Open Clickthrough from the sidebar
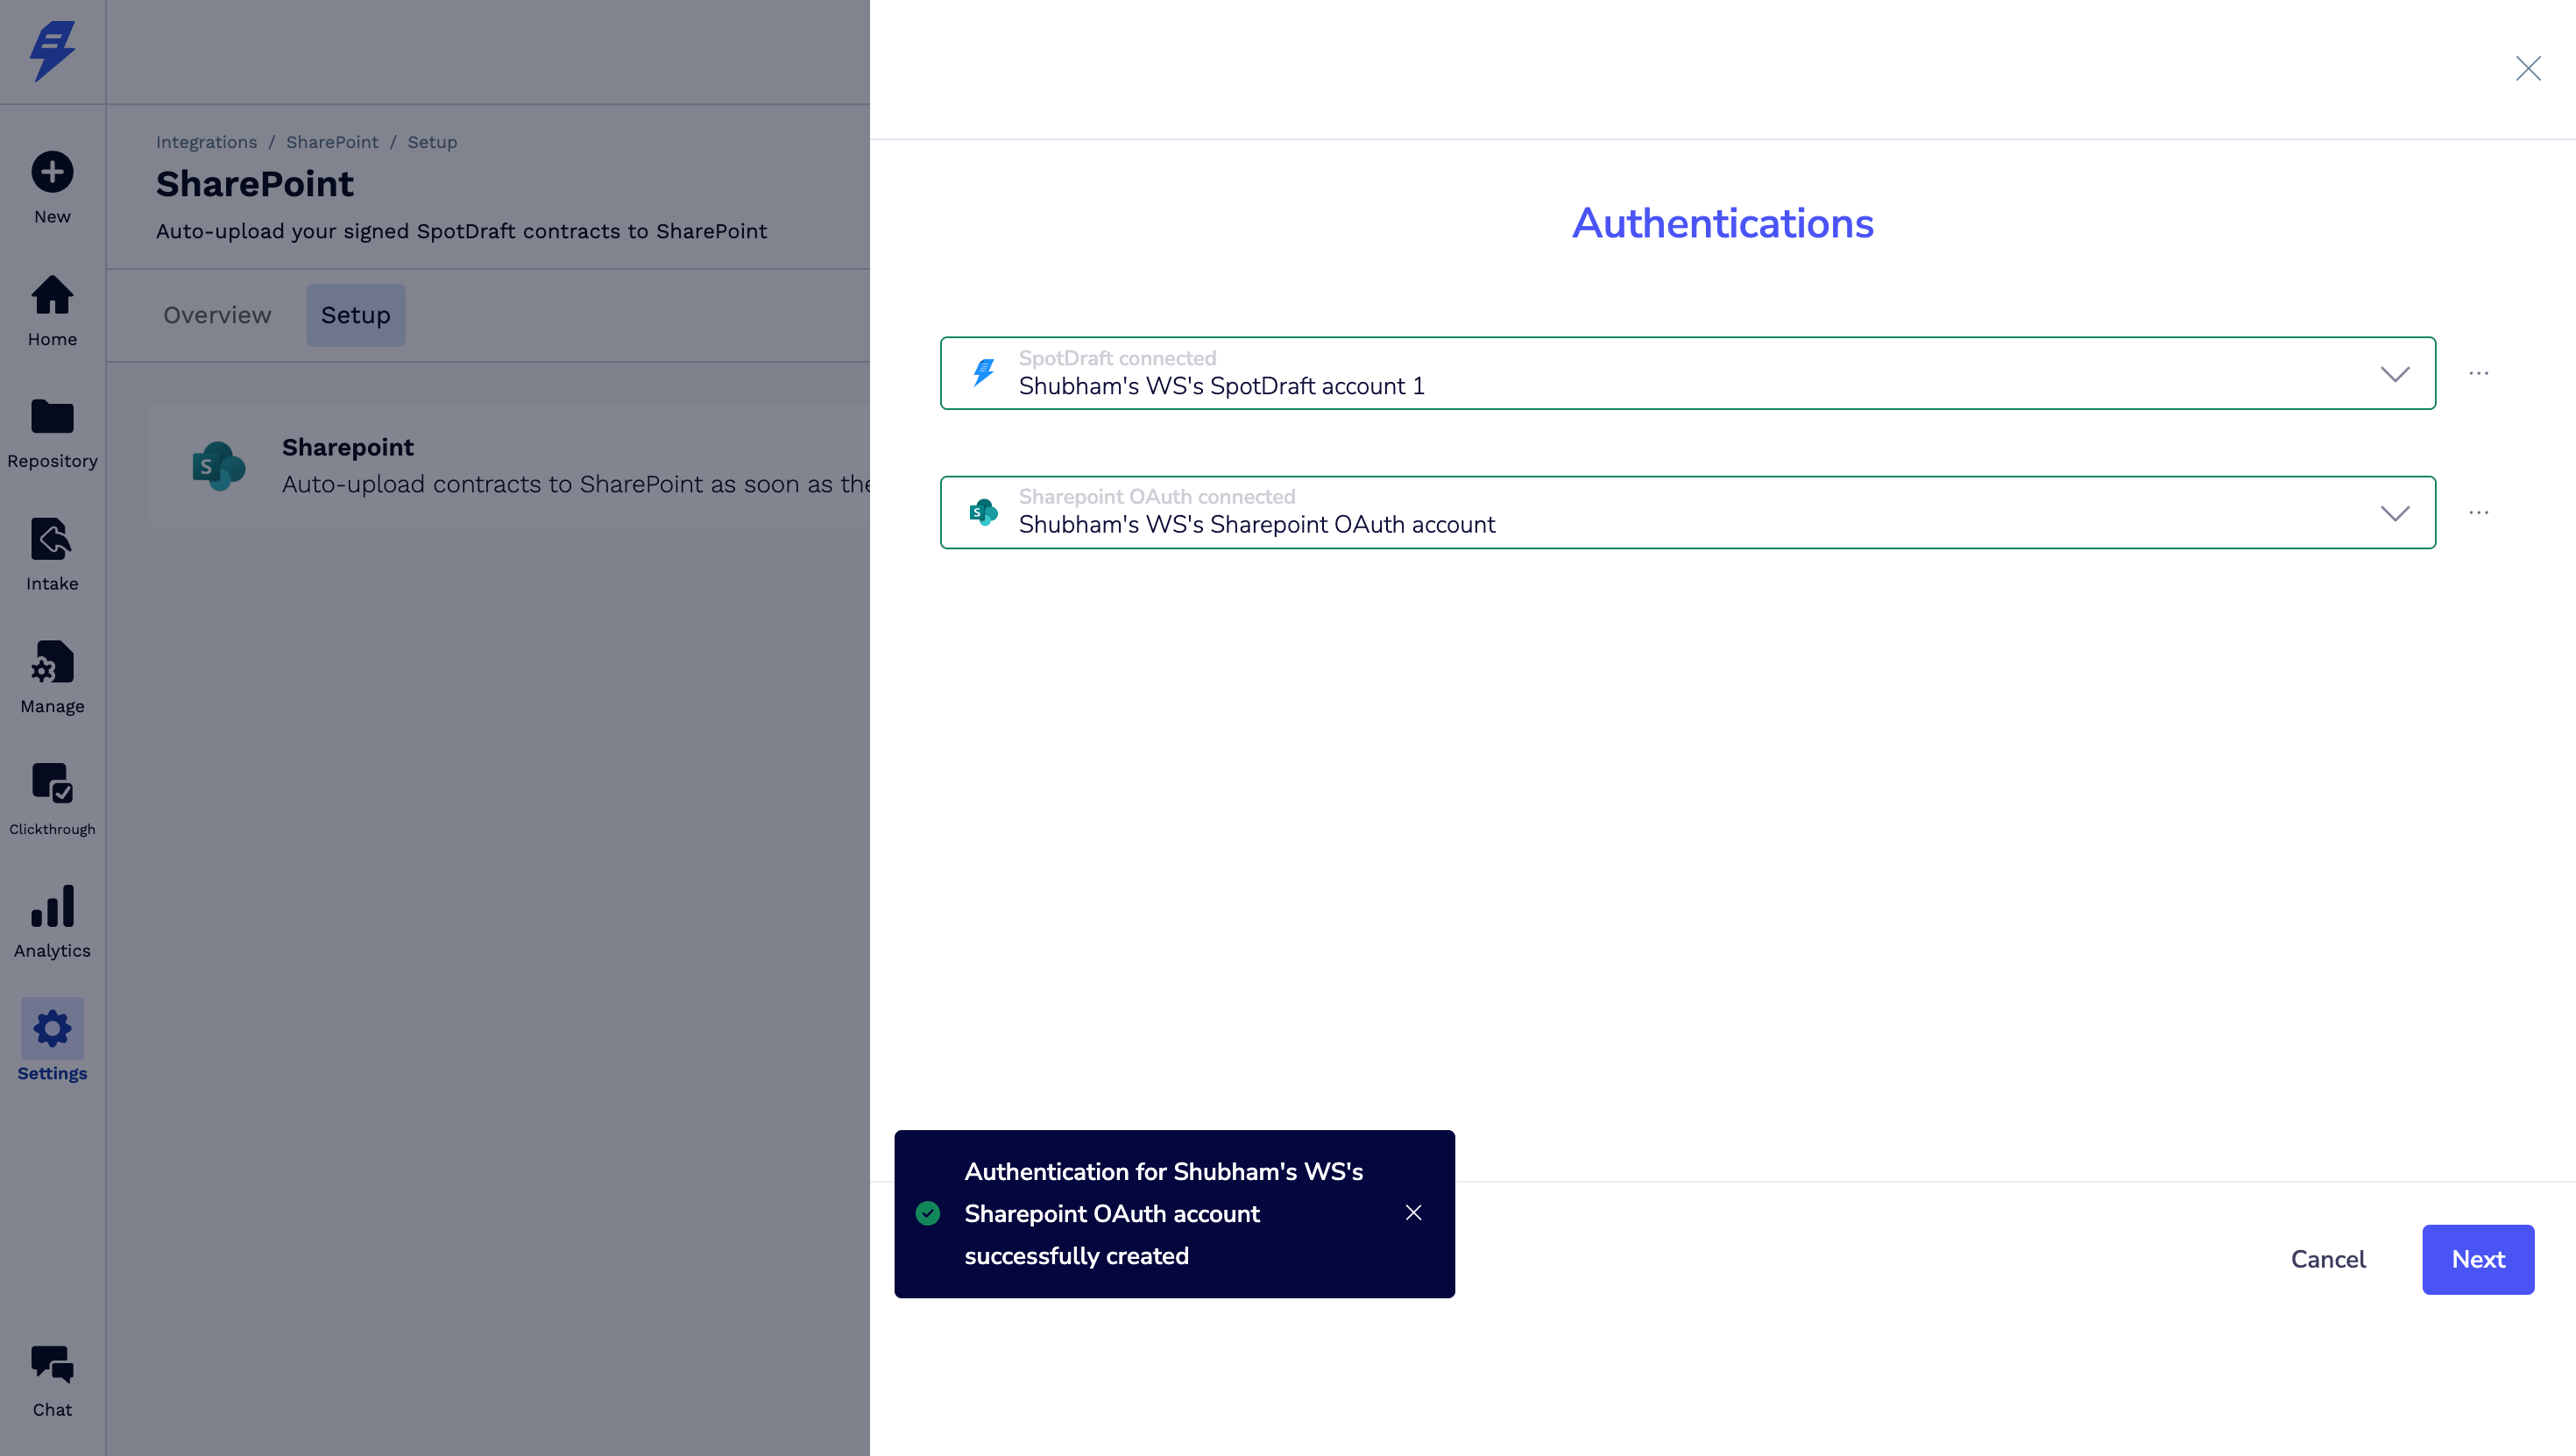Viewport: 2576px width, 1456px height. coord(52,784)
